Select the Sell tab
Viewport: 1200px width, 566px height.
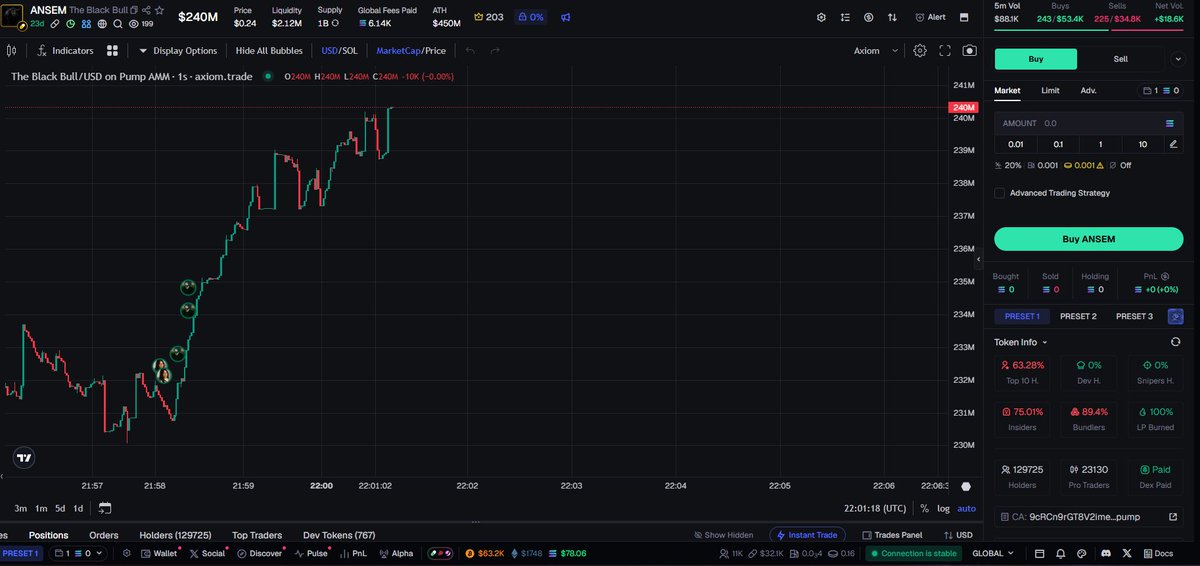[1121, 59]
